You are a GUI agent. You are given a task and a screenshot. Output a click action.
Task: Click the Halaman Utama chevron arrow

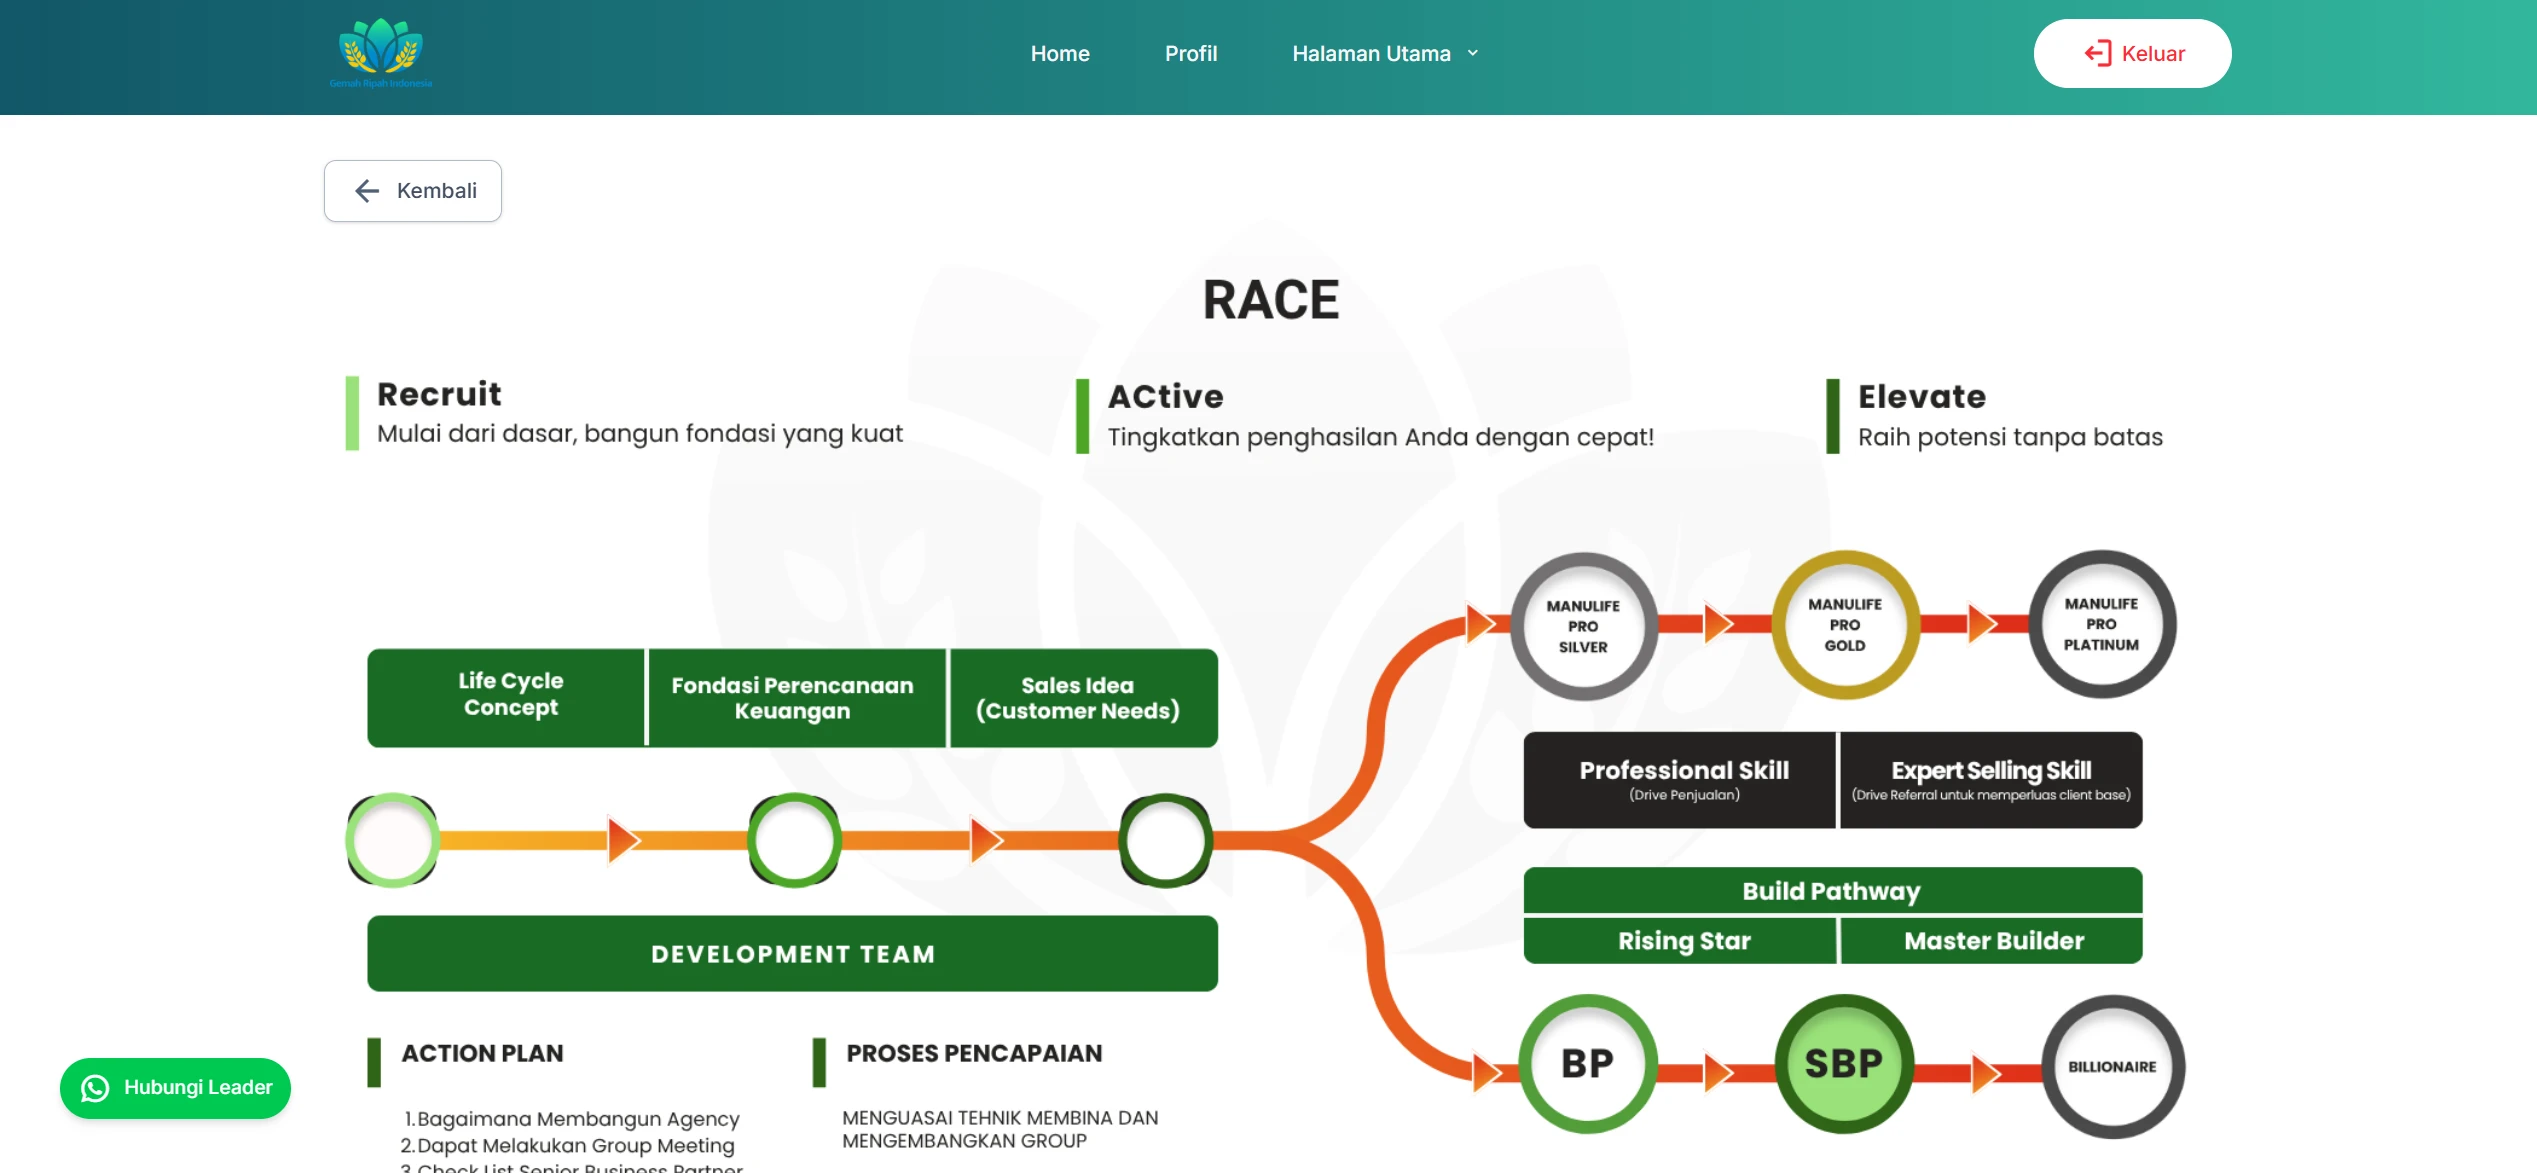(x=1473, y=53)
